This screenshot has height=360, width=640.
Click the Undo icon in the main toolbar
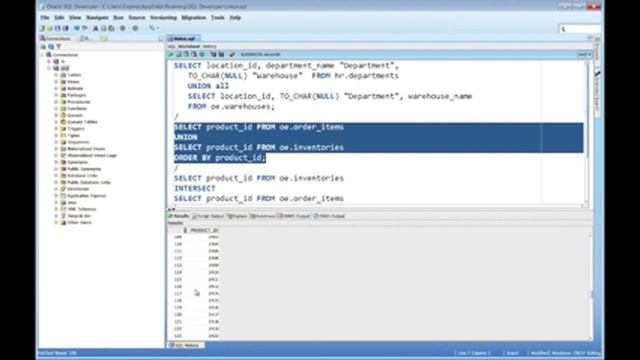pyautogui.click(x=76, y=28)
